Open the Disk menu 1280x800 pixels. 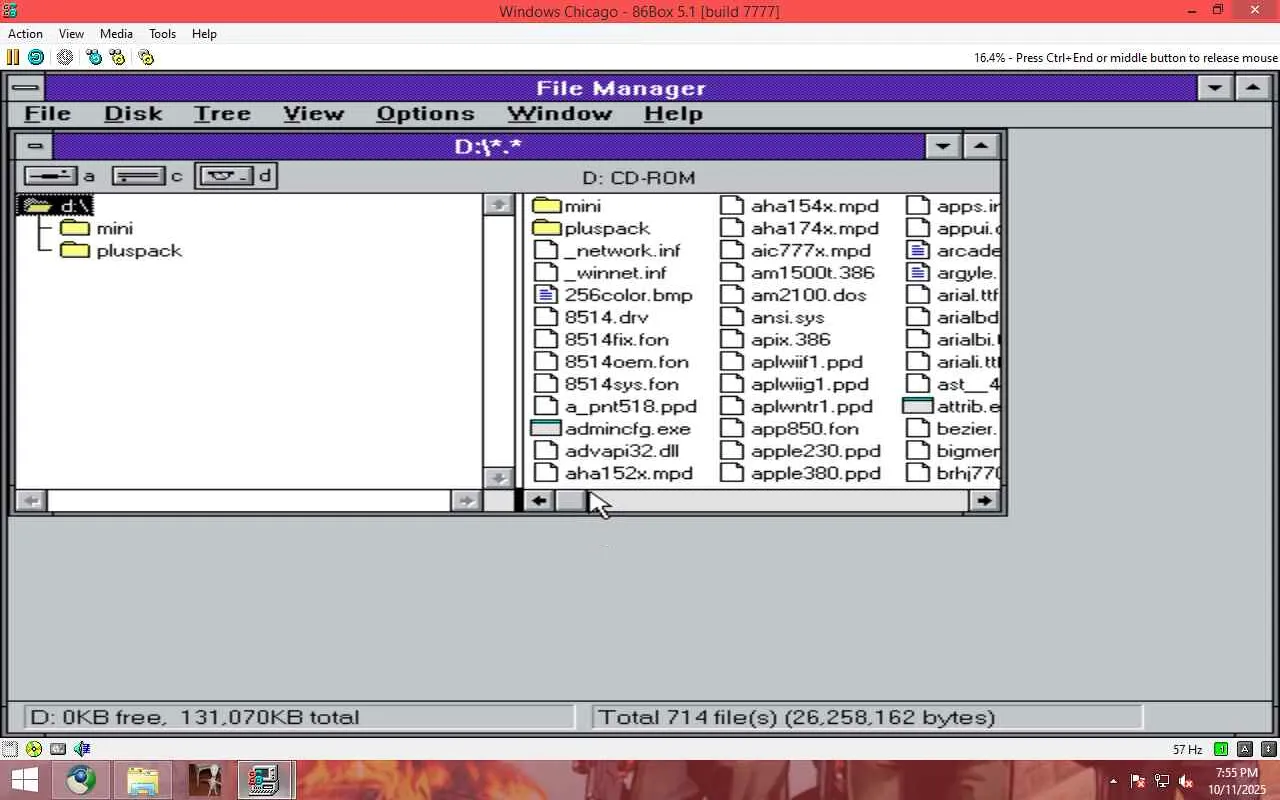(x=133, y=114)
